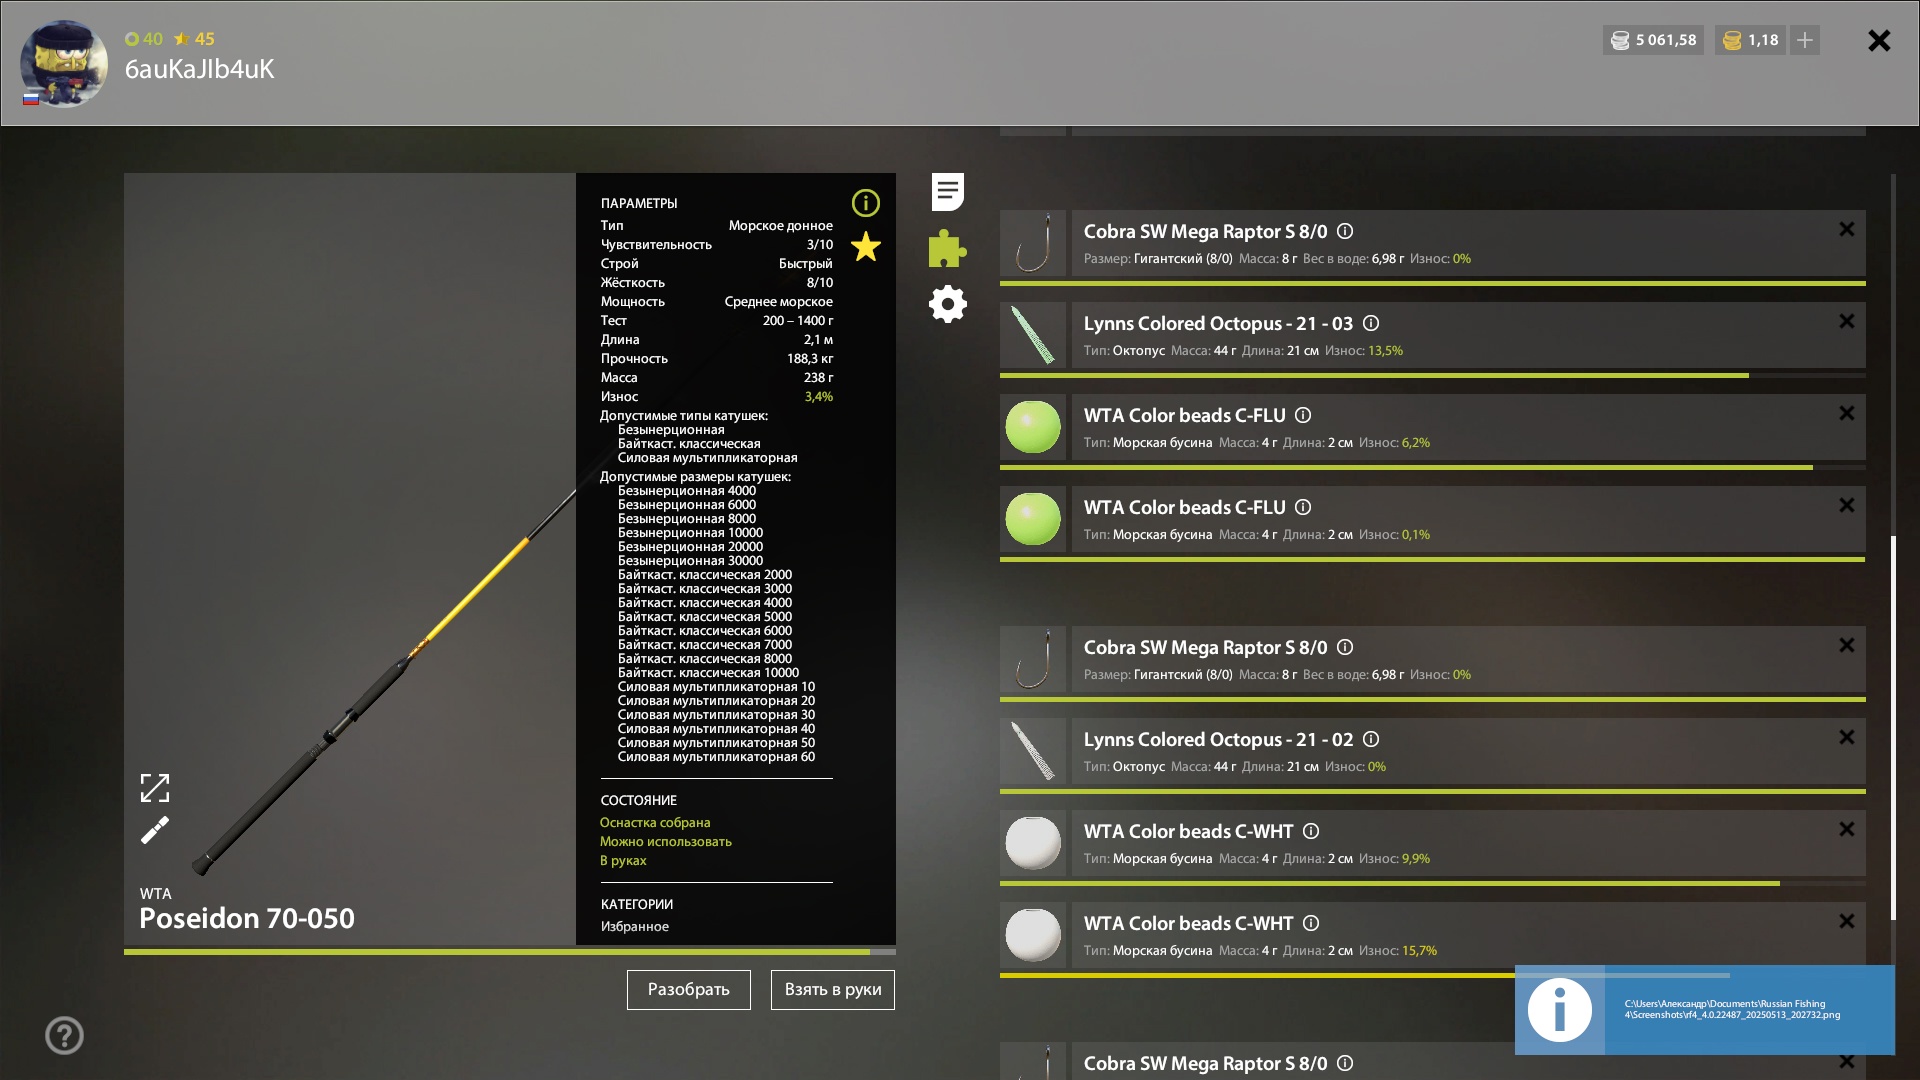Click the Poseidon 70-050 rod name

[247, 918]
